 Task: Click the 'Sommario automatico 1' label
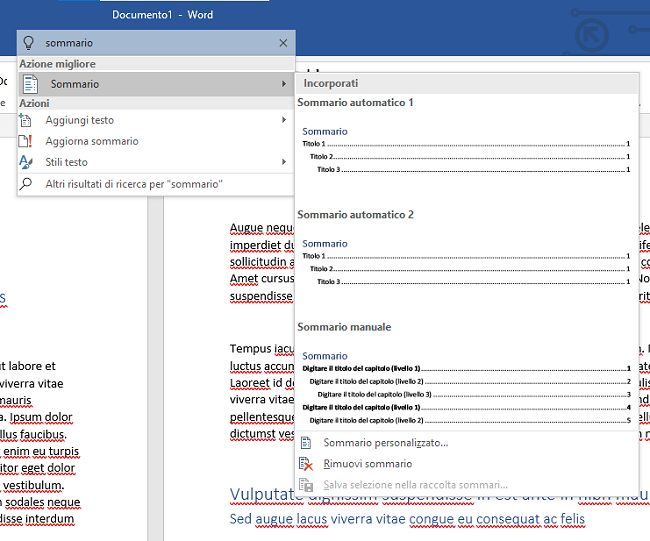(x=355, y=102)
